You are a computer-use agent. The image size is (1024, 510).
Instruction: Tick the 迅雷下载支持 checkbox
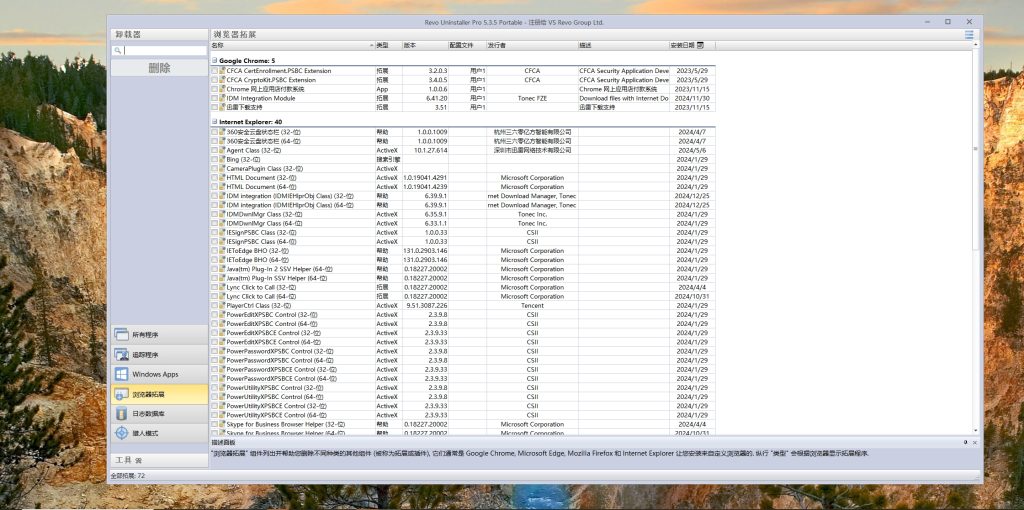point(214,107)
